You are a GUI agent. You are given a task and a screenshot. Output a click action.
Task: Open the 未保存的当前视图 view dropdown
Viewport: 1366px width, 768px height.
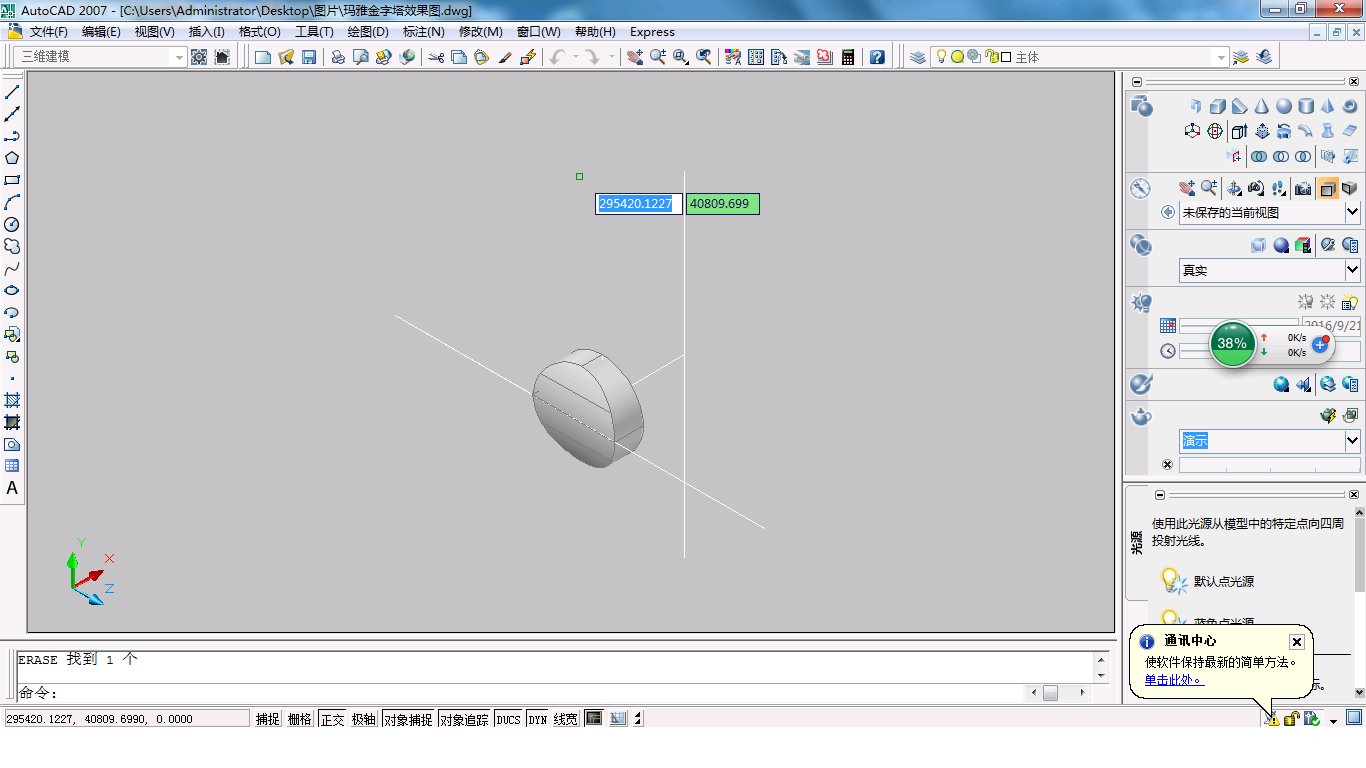[x=1269, y=212]
